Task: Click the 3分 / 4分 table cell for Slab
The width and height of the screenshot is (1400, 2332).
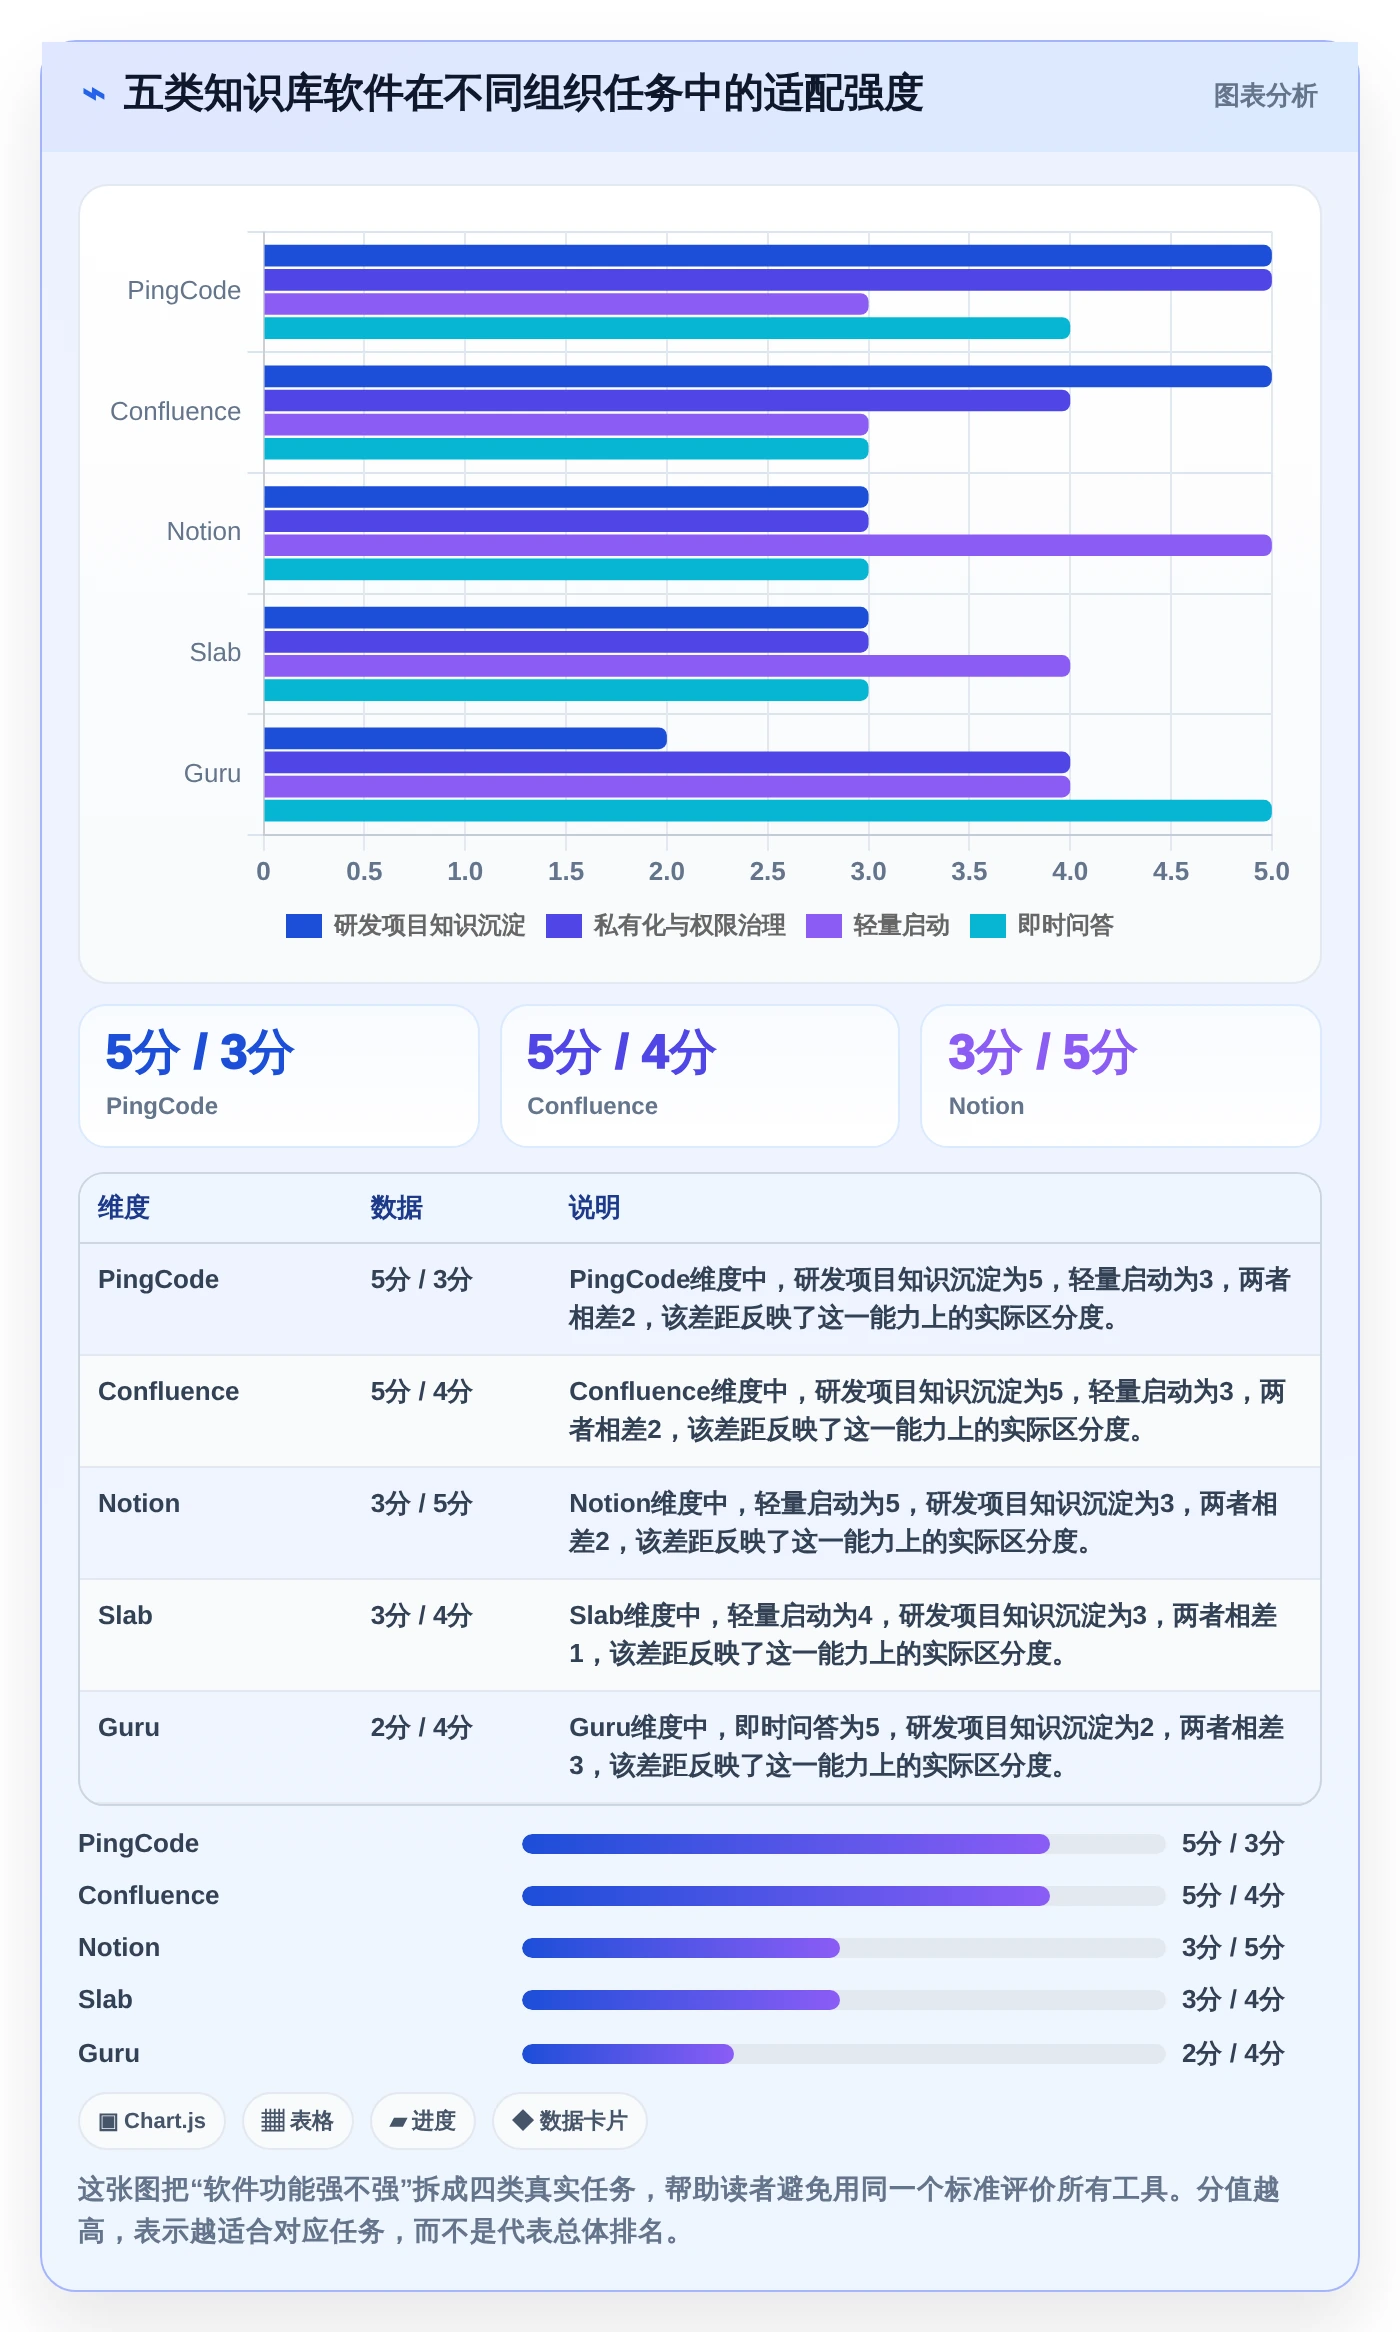Action: tap(421, 1616)
